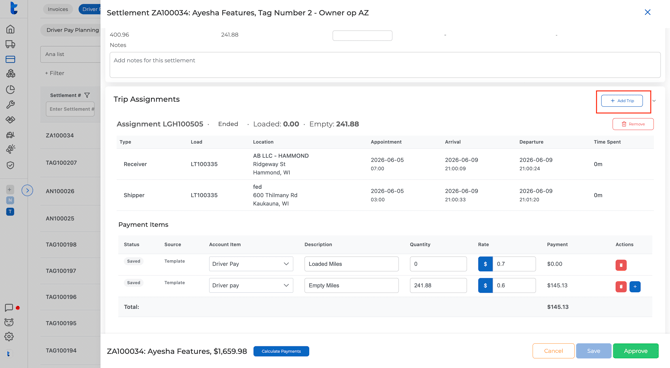The image size is (670, 368).
Task: Click quantity field showing 241.88
Action: (x=438, y=286)
